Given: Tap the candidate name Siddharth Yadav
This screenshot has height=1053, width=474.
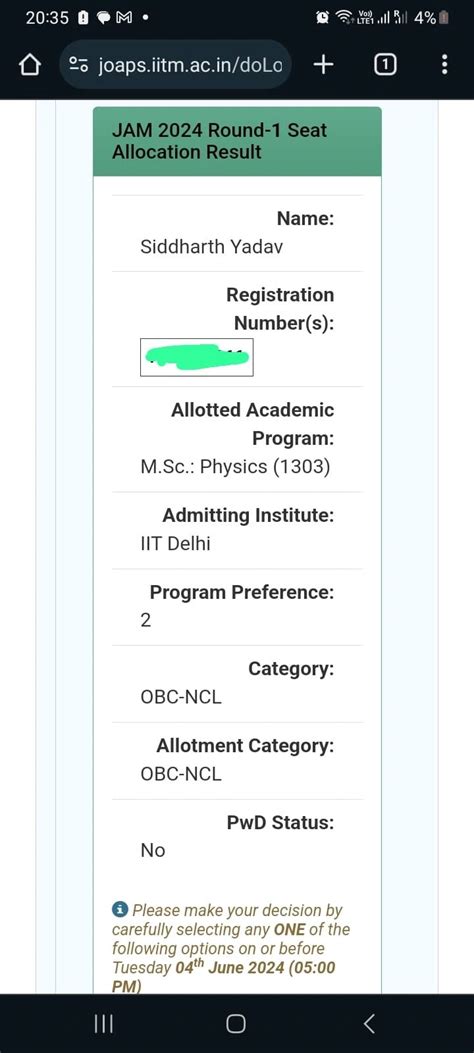Looking at the screenshot, I should point(211,247).
